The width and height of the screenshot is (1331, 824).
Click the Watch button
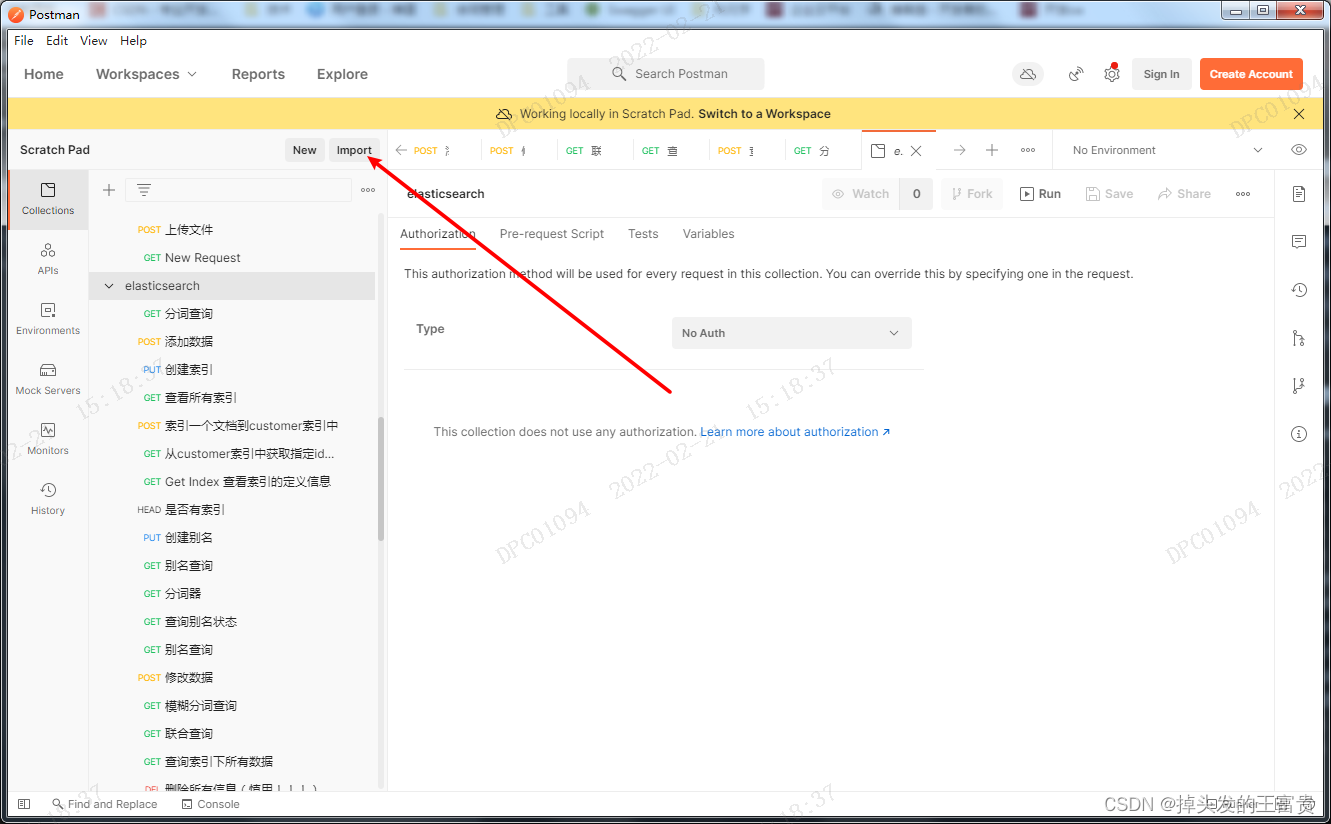tap(860, 194)
